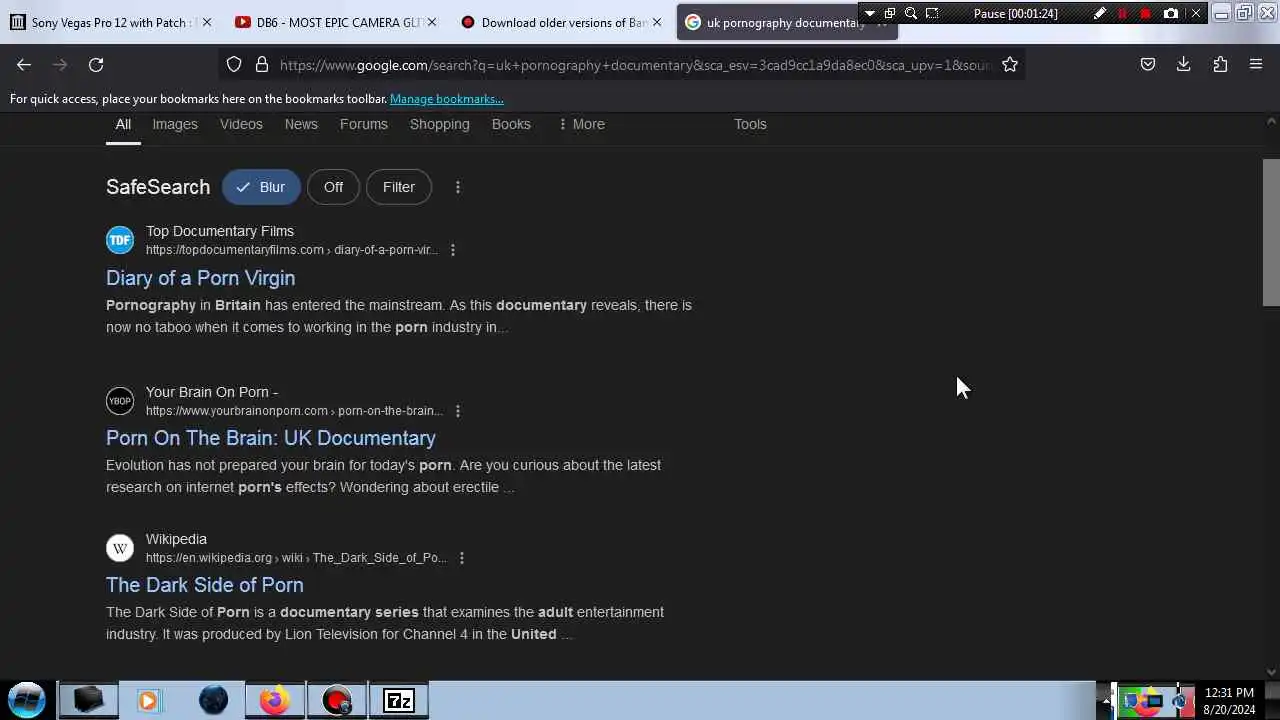The image size is (1280, 720).
Task: Turn SafeSearch Off
Action: (x=333, y=187)
